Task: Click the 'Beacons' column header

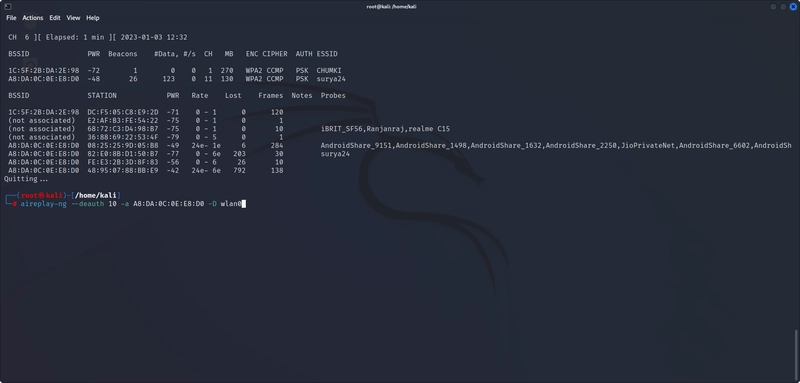Action: point(123,54)
